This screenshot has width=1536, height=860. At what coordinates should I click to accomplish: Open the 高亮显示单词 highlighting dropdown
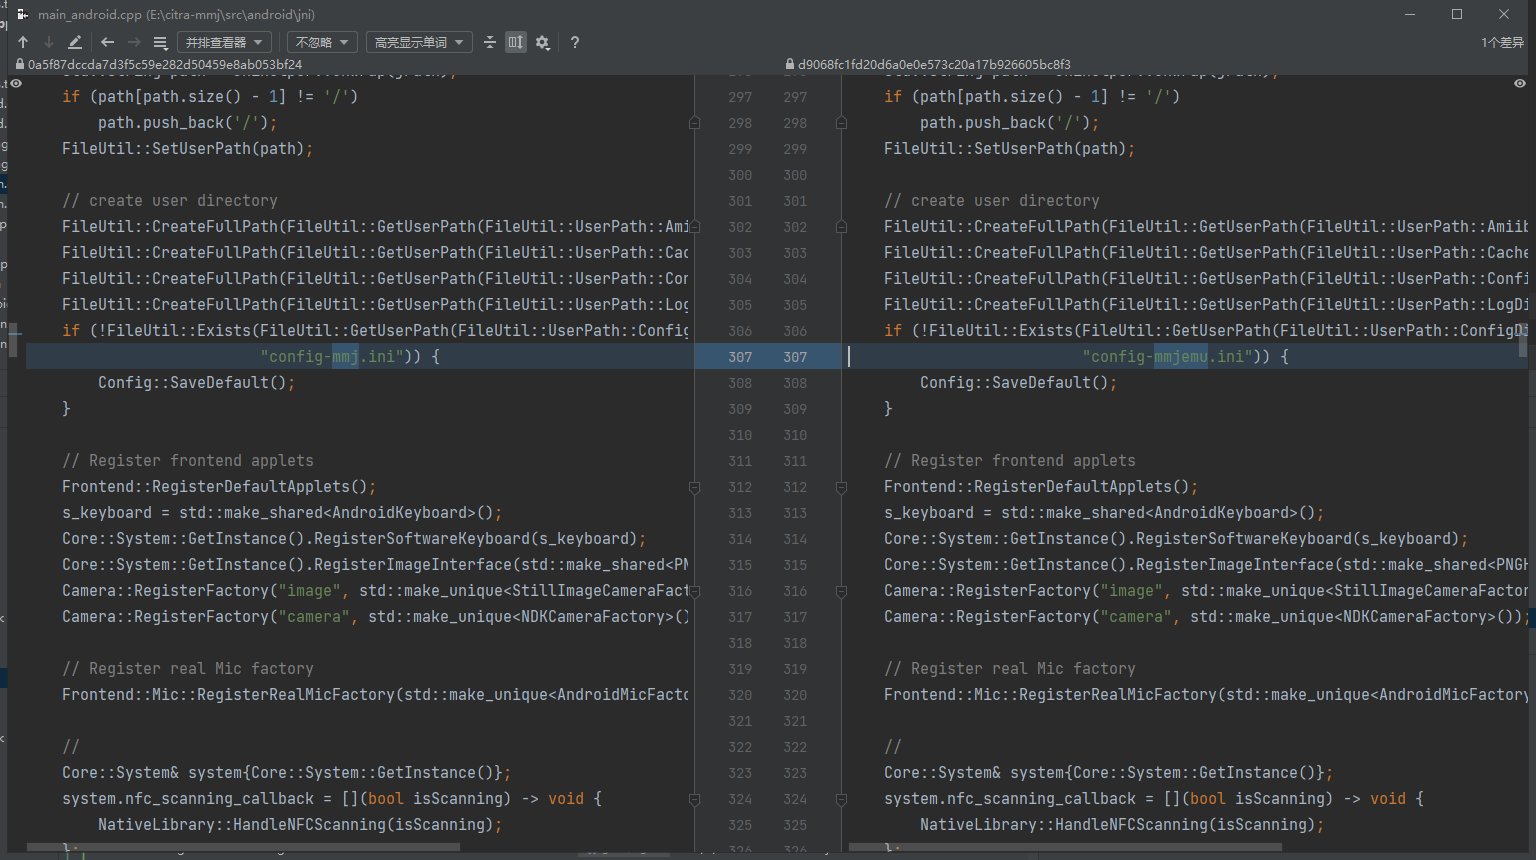click(x=418, y=42)
